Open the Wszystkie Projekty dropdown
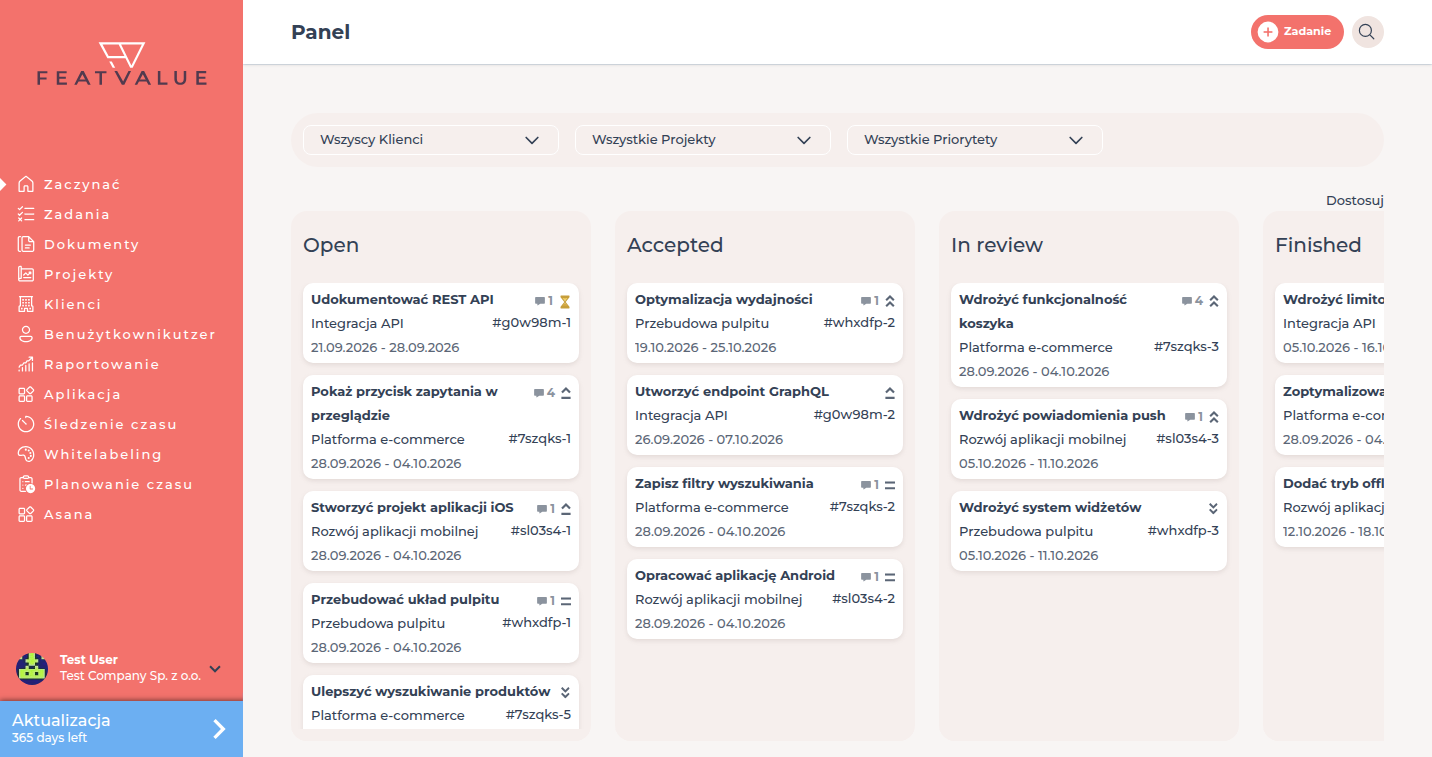1432x757 pixels. [x=702, y=140]
